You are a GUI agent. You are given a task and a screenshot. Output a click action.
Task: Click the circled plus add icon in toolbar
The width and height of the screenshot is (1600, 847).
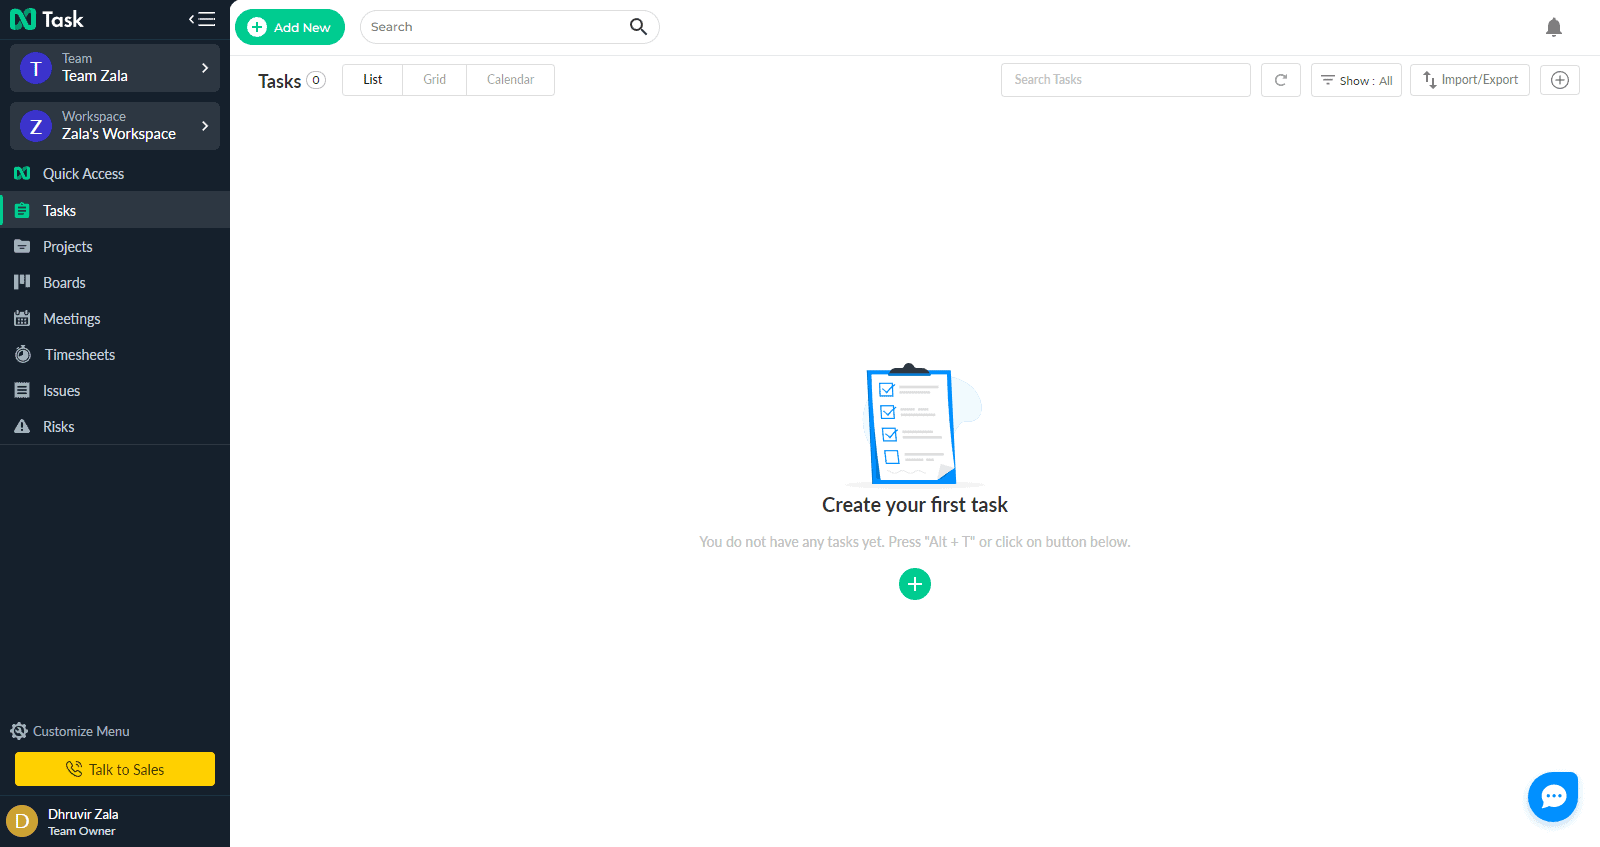(1560, 80)
